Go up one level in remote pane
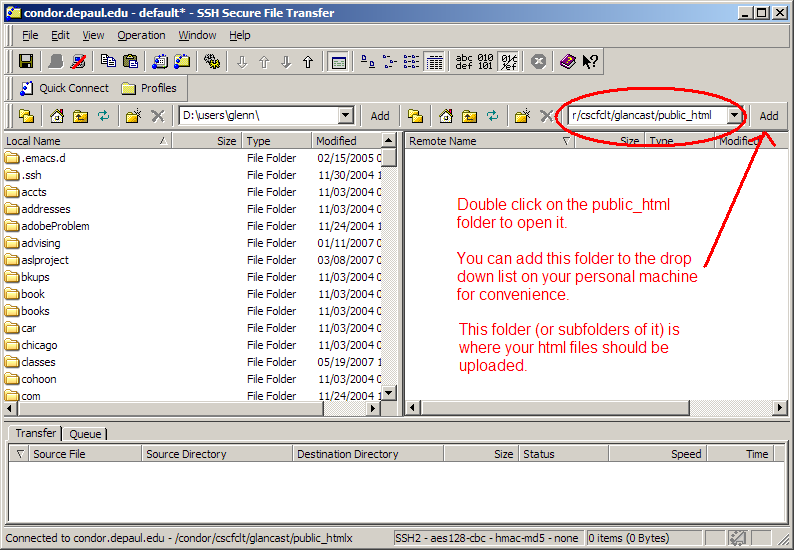The height and width of the screenshot is (550, 794). click(469, 116)
